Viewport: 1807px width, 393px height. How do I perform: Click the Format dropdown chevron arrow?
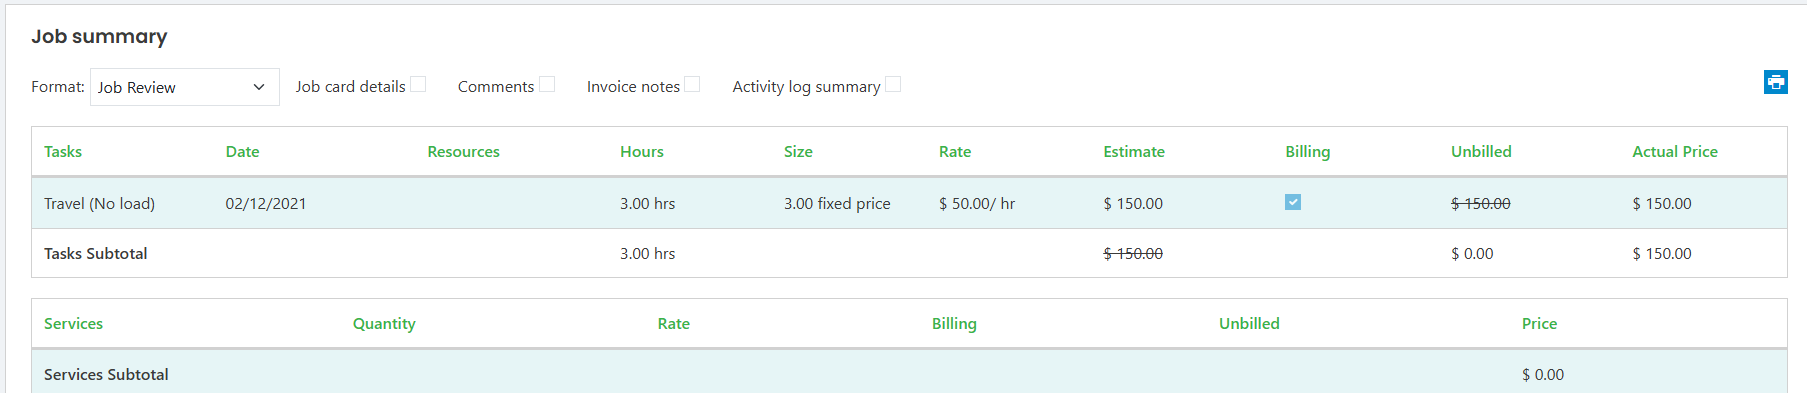259,87
